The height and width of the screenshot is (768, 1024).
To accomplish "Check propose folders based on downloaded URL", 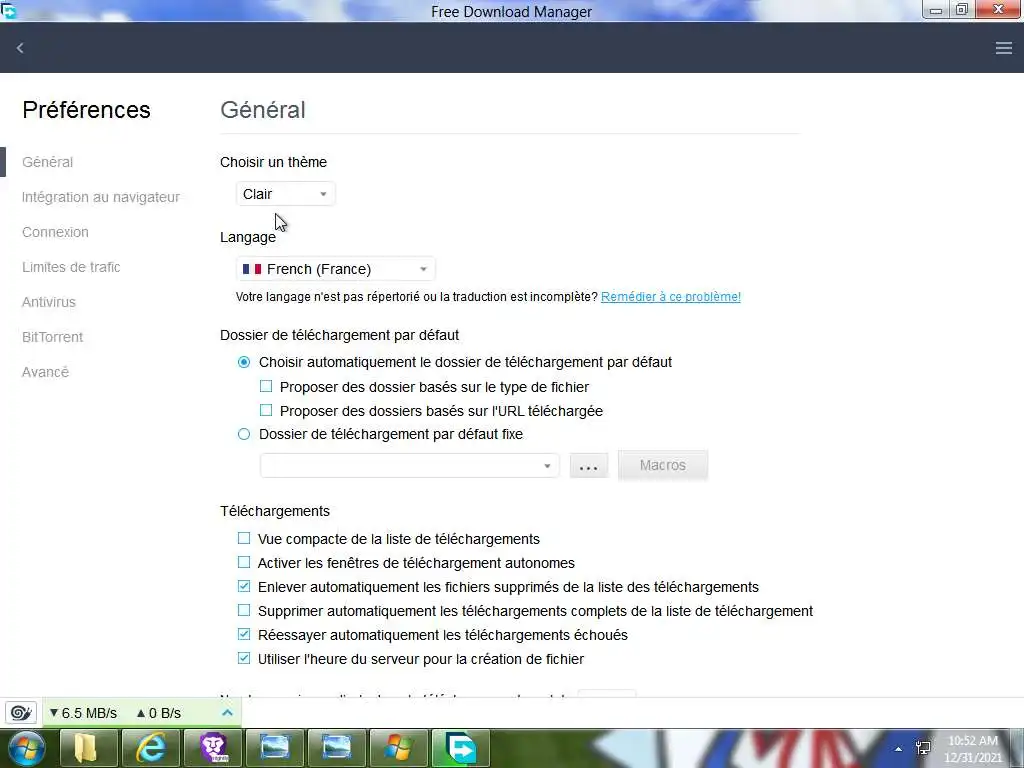I will tap(266, 411).
